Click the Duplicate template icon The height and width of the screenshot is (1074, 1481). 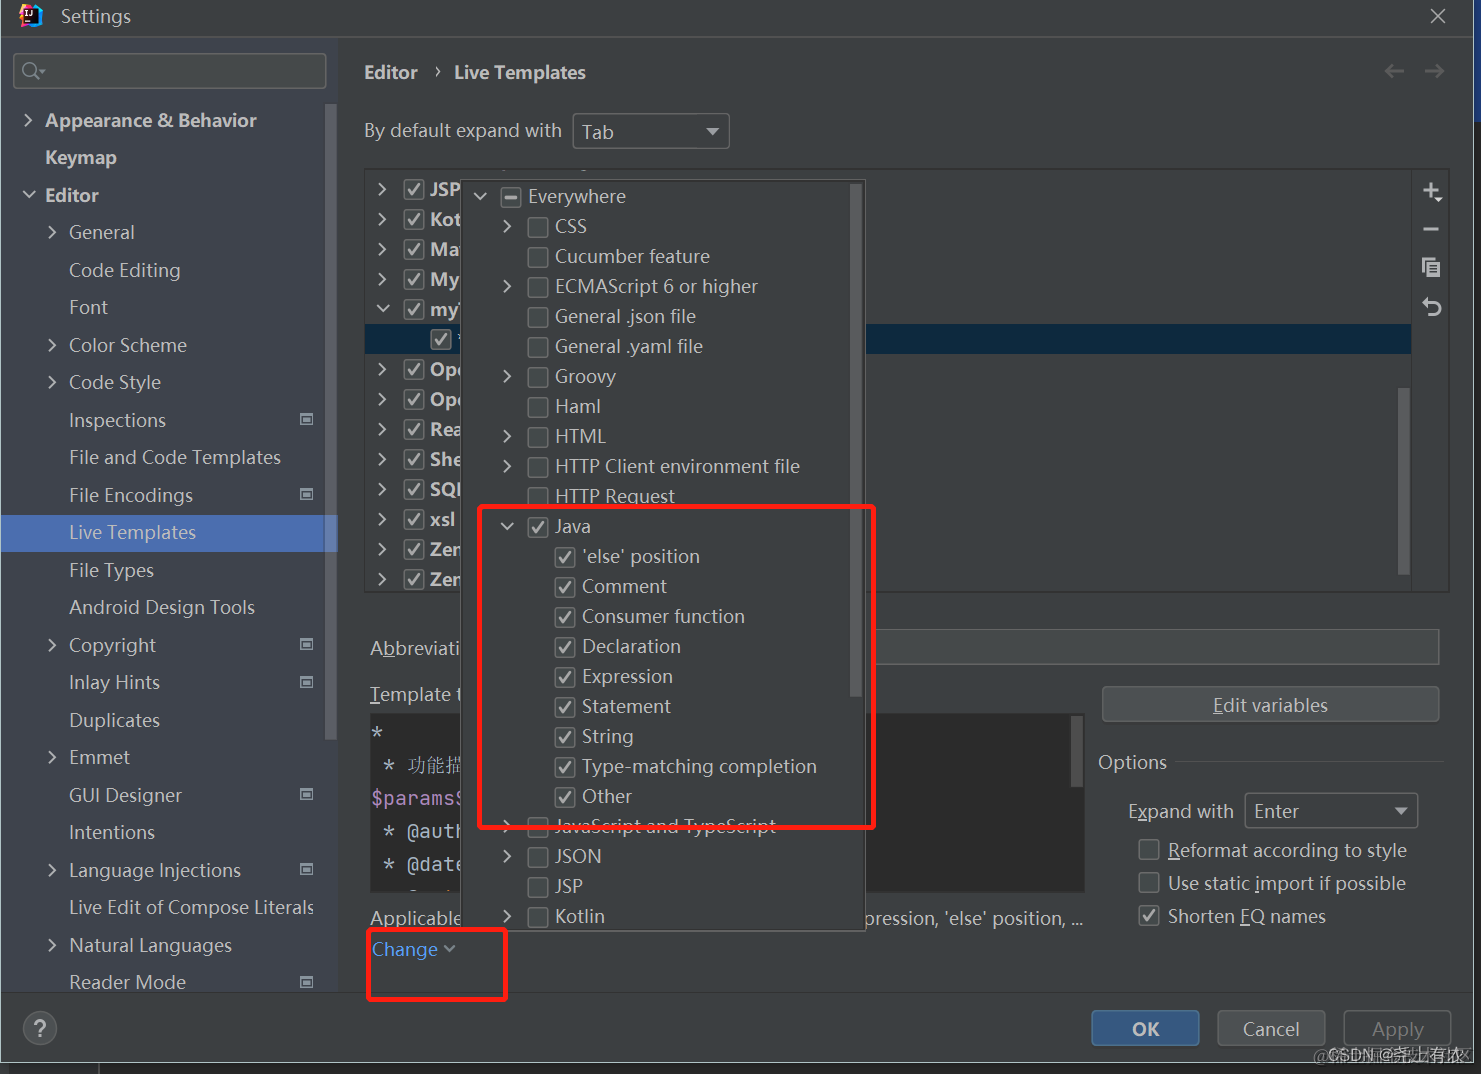pos(1432,267)
